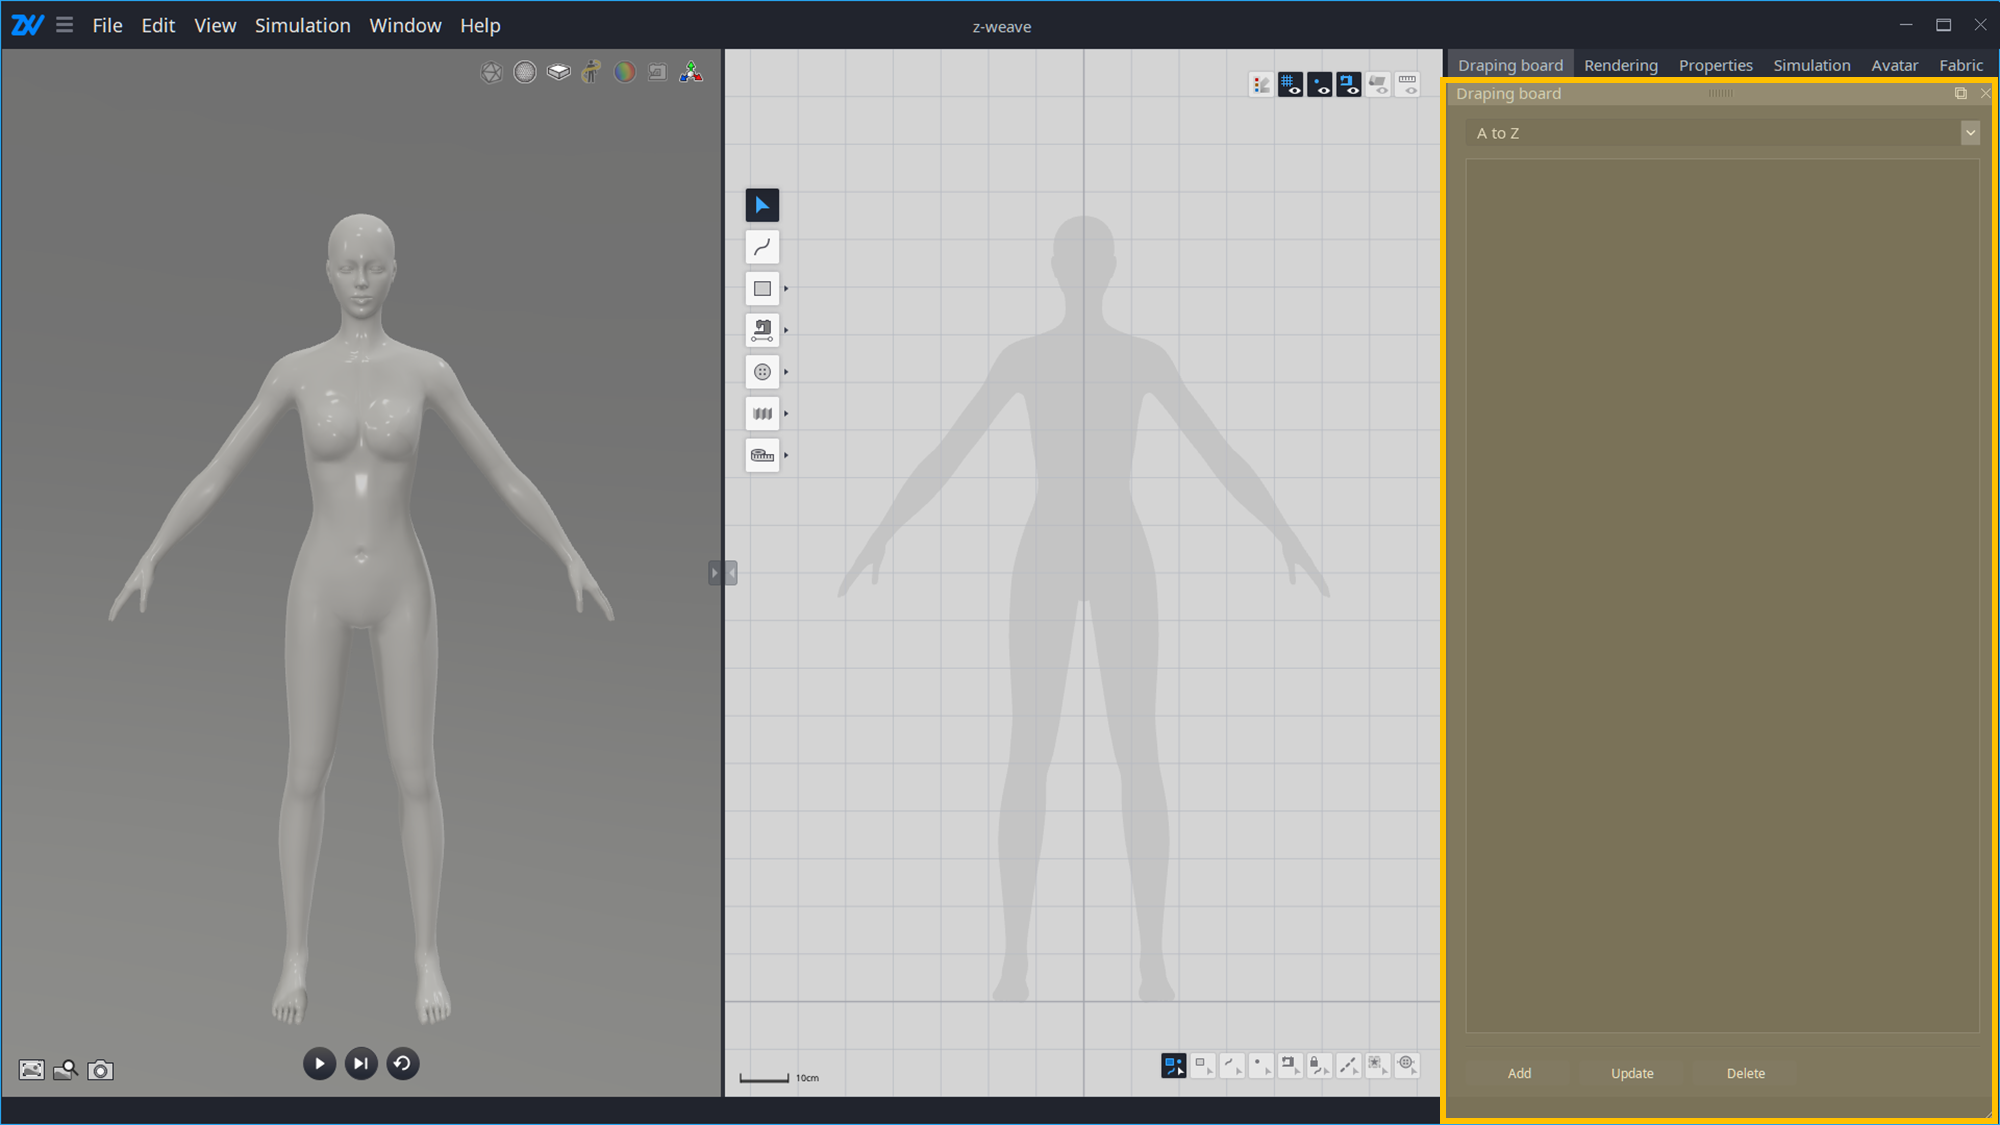Image resolution: width=2000 pixels, height=1125 pixels.
Task: Click the Update button in Draping board
Action: point(1632,1073)
